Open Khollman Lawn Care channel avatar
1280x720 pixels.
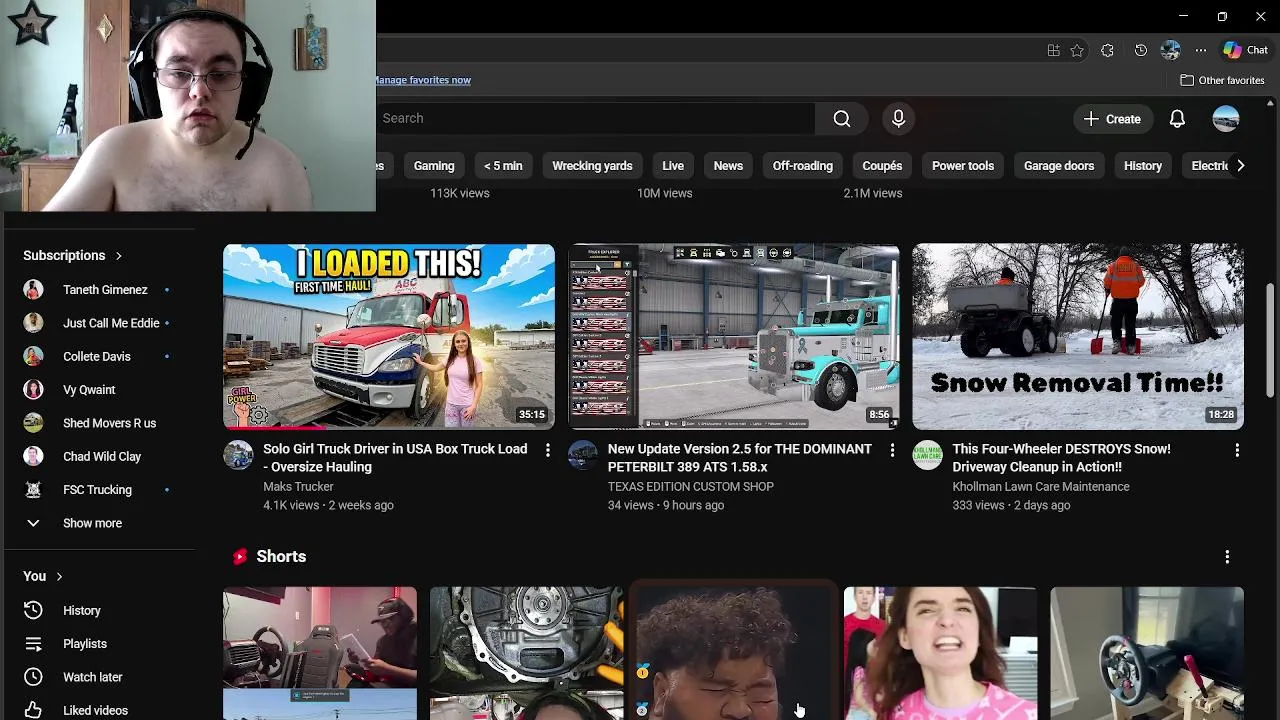tap(927, 455)
